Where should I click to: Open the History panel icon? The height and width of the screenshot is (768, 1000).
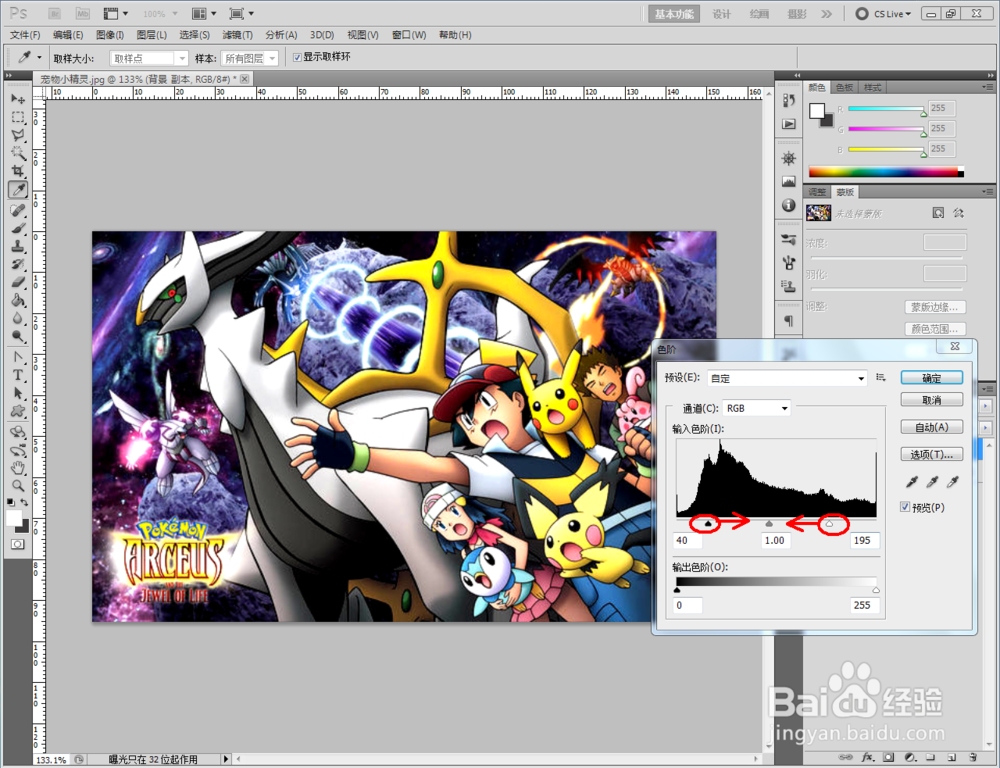[x=789, y=101]
